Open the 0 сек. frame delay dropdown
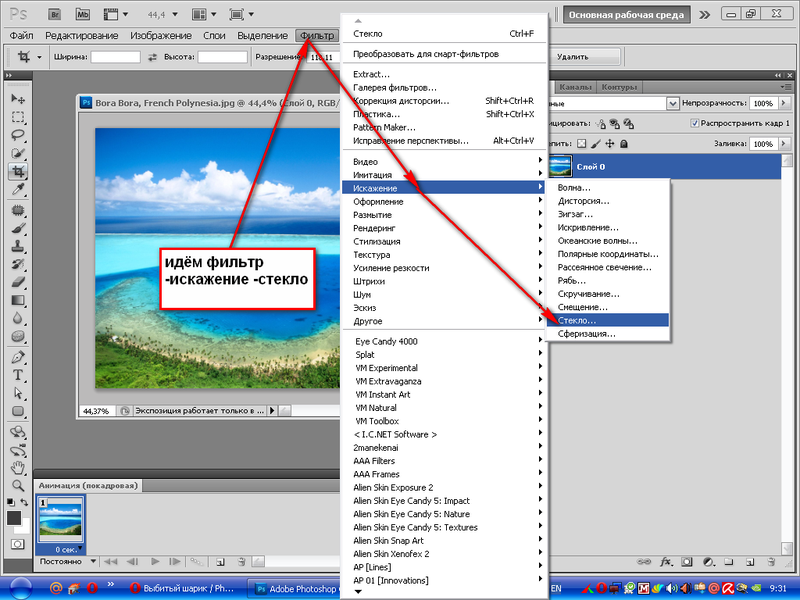The width and height of the screenshot is (800, 600). (x=81, y=548)
